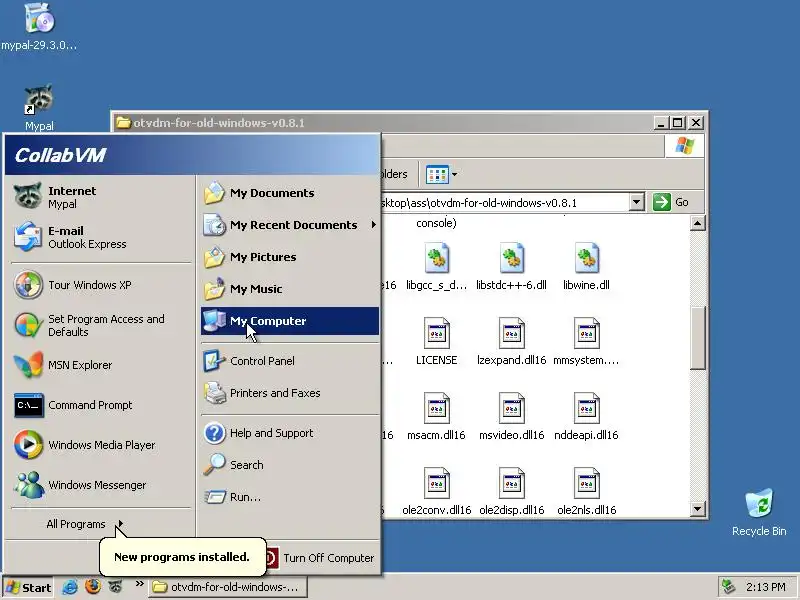The height and width of the screenshot is (600, 800).
Task: Open address bar dropdown arrow
Action: point(636,203)
